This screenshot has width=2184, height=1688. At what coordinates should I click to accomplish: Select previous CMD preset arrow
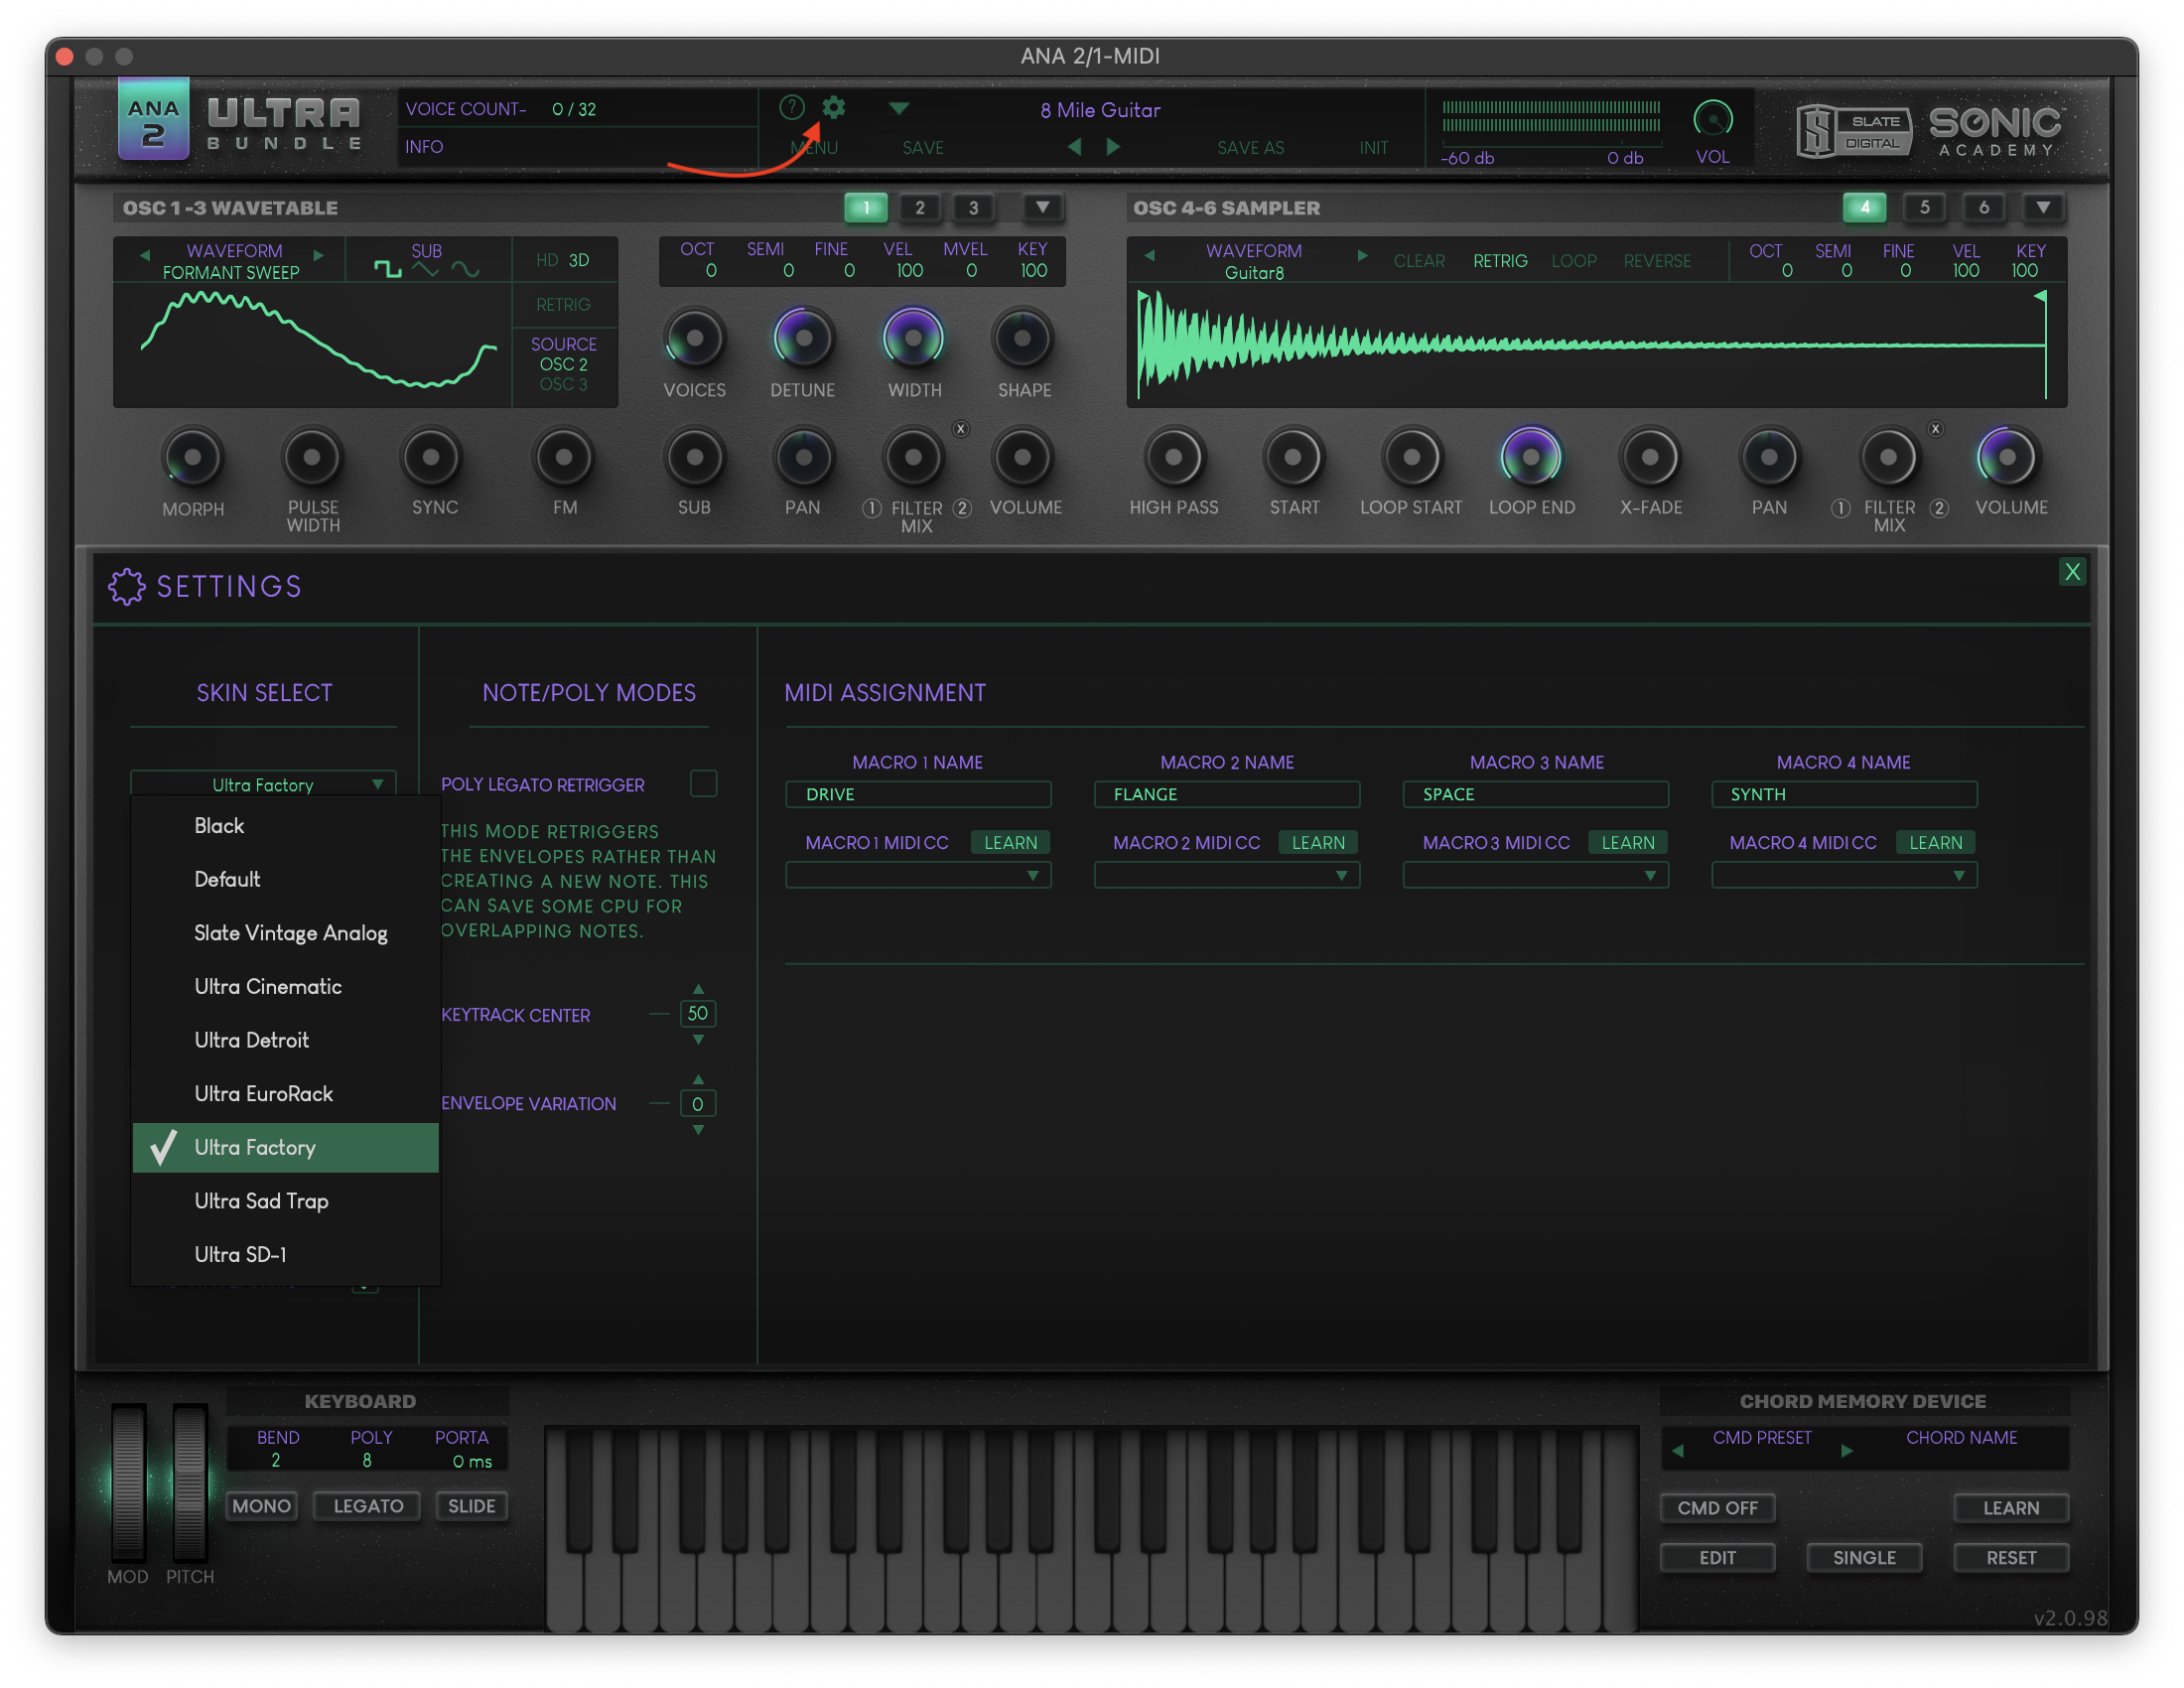point(1678,1451)
